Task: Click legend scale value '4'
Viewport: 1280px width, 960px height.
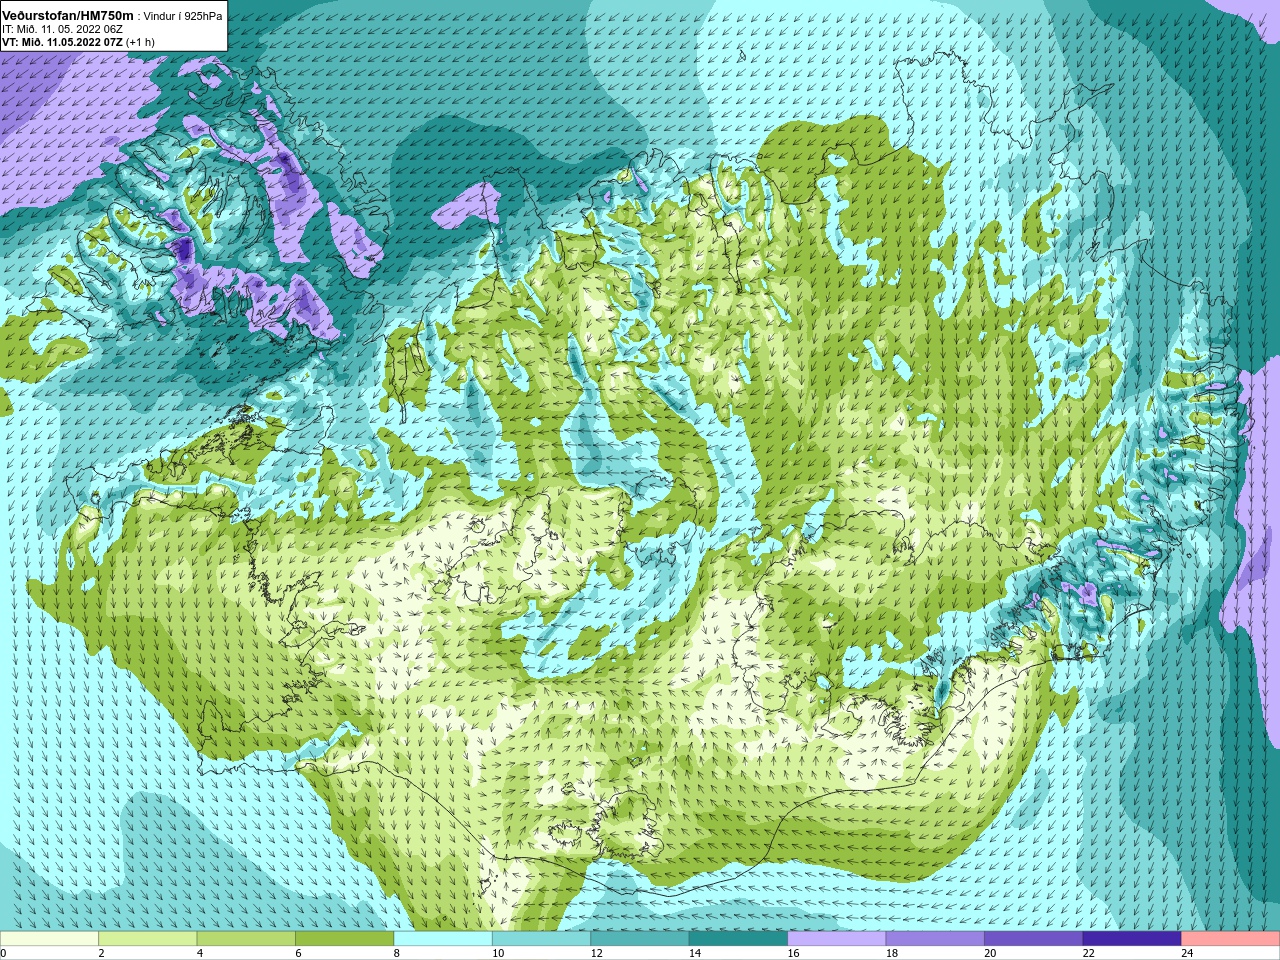Action: click(200, 953)
